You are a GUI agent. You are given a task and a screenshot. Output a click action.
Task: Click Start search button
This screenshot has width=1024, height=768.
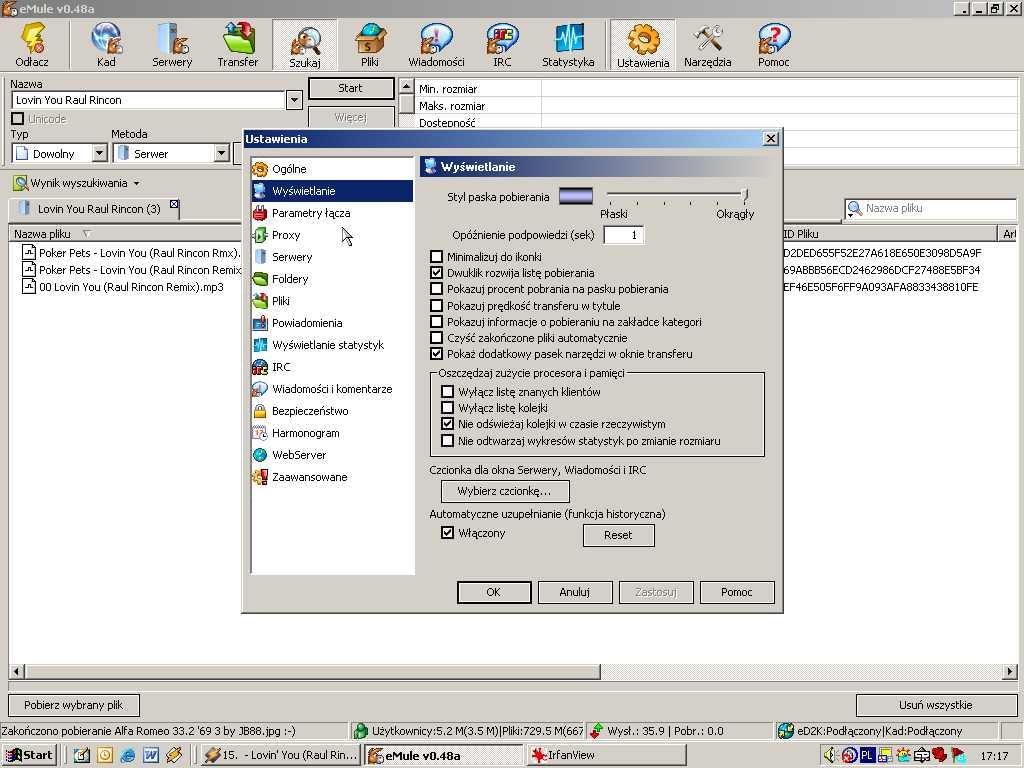pos(350,88)
